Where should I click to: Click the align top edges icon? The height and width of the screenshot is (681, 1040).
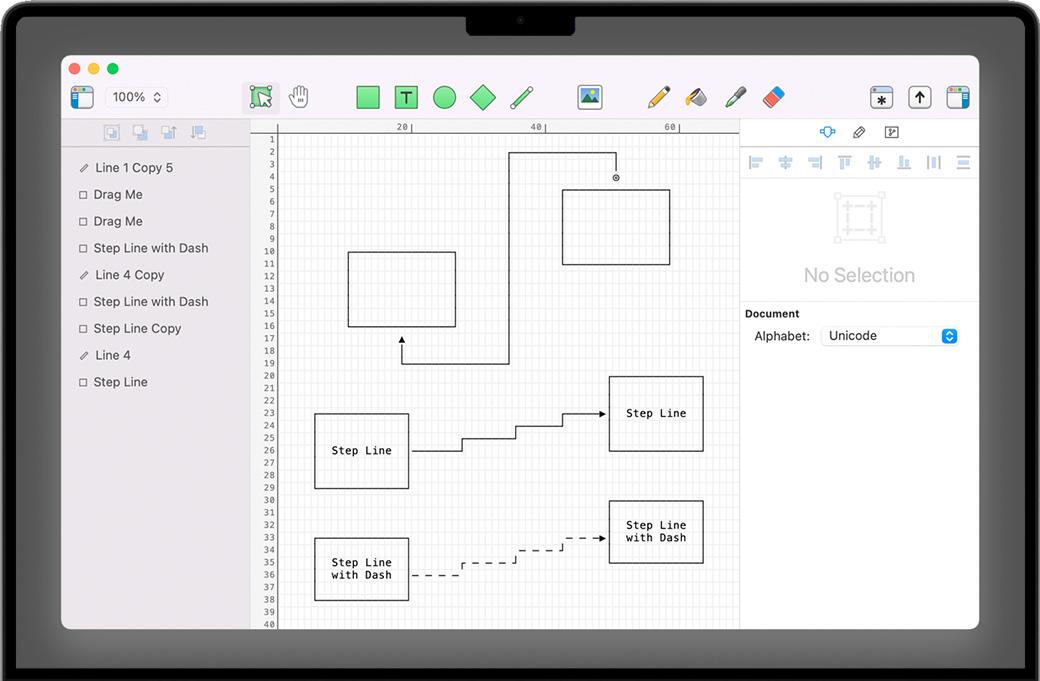click(844, 162)
